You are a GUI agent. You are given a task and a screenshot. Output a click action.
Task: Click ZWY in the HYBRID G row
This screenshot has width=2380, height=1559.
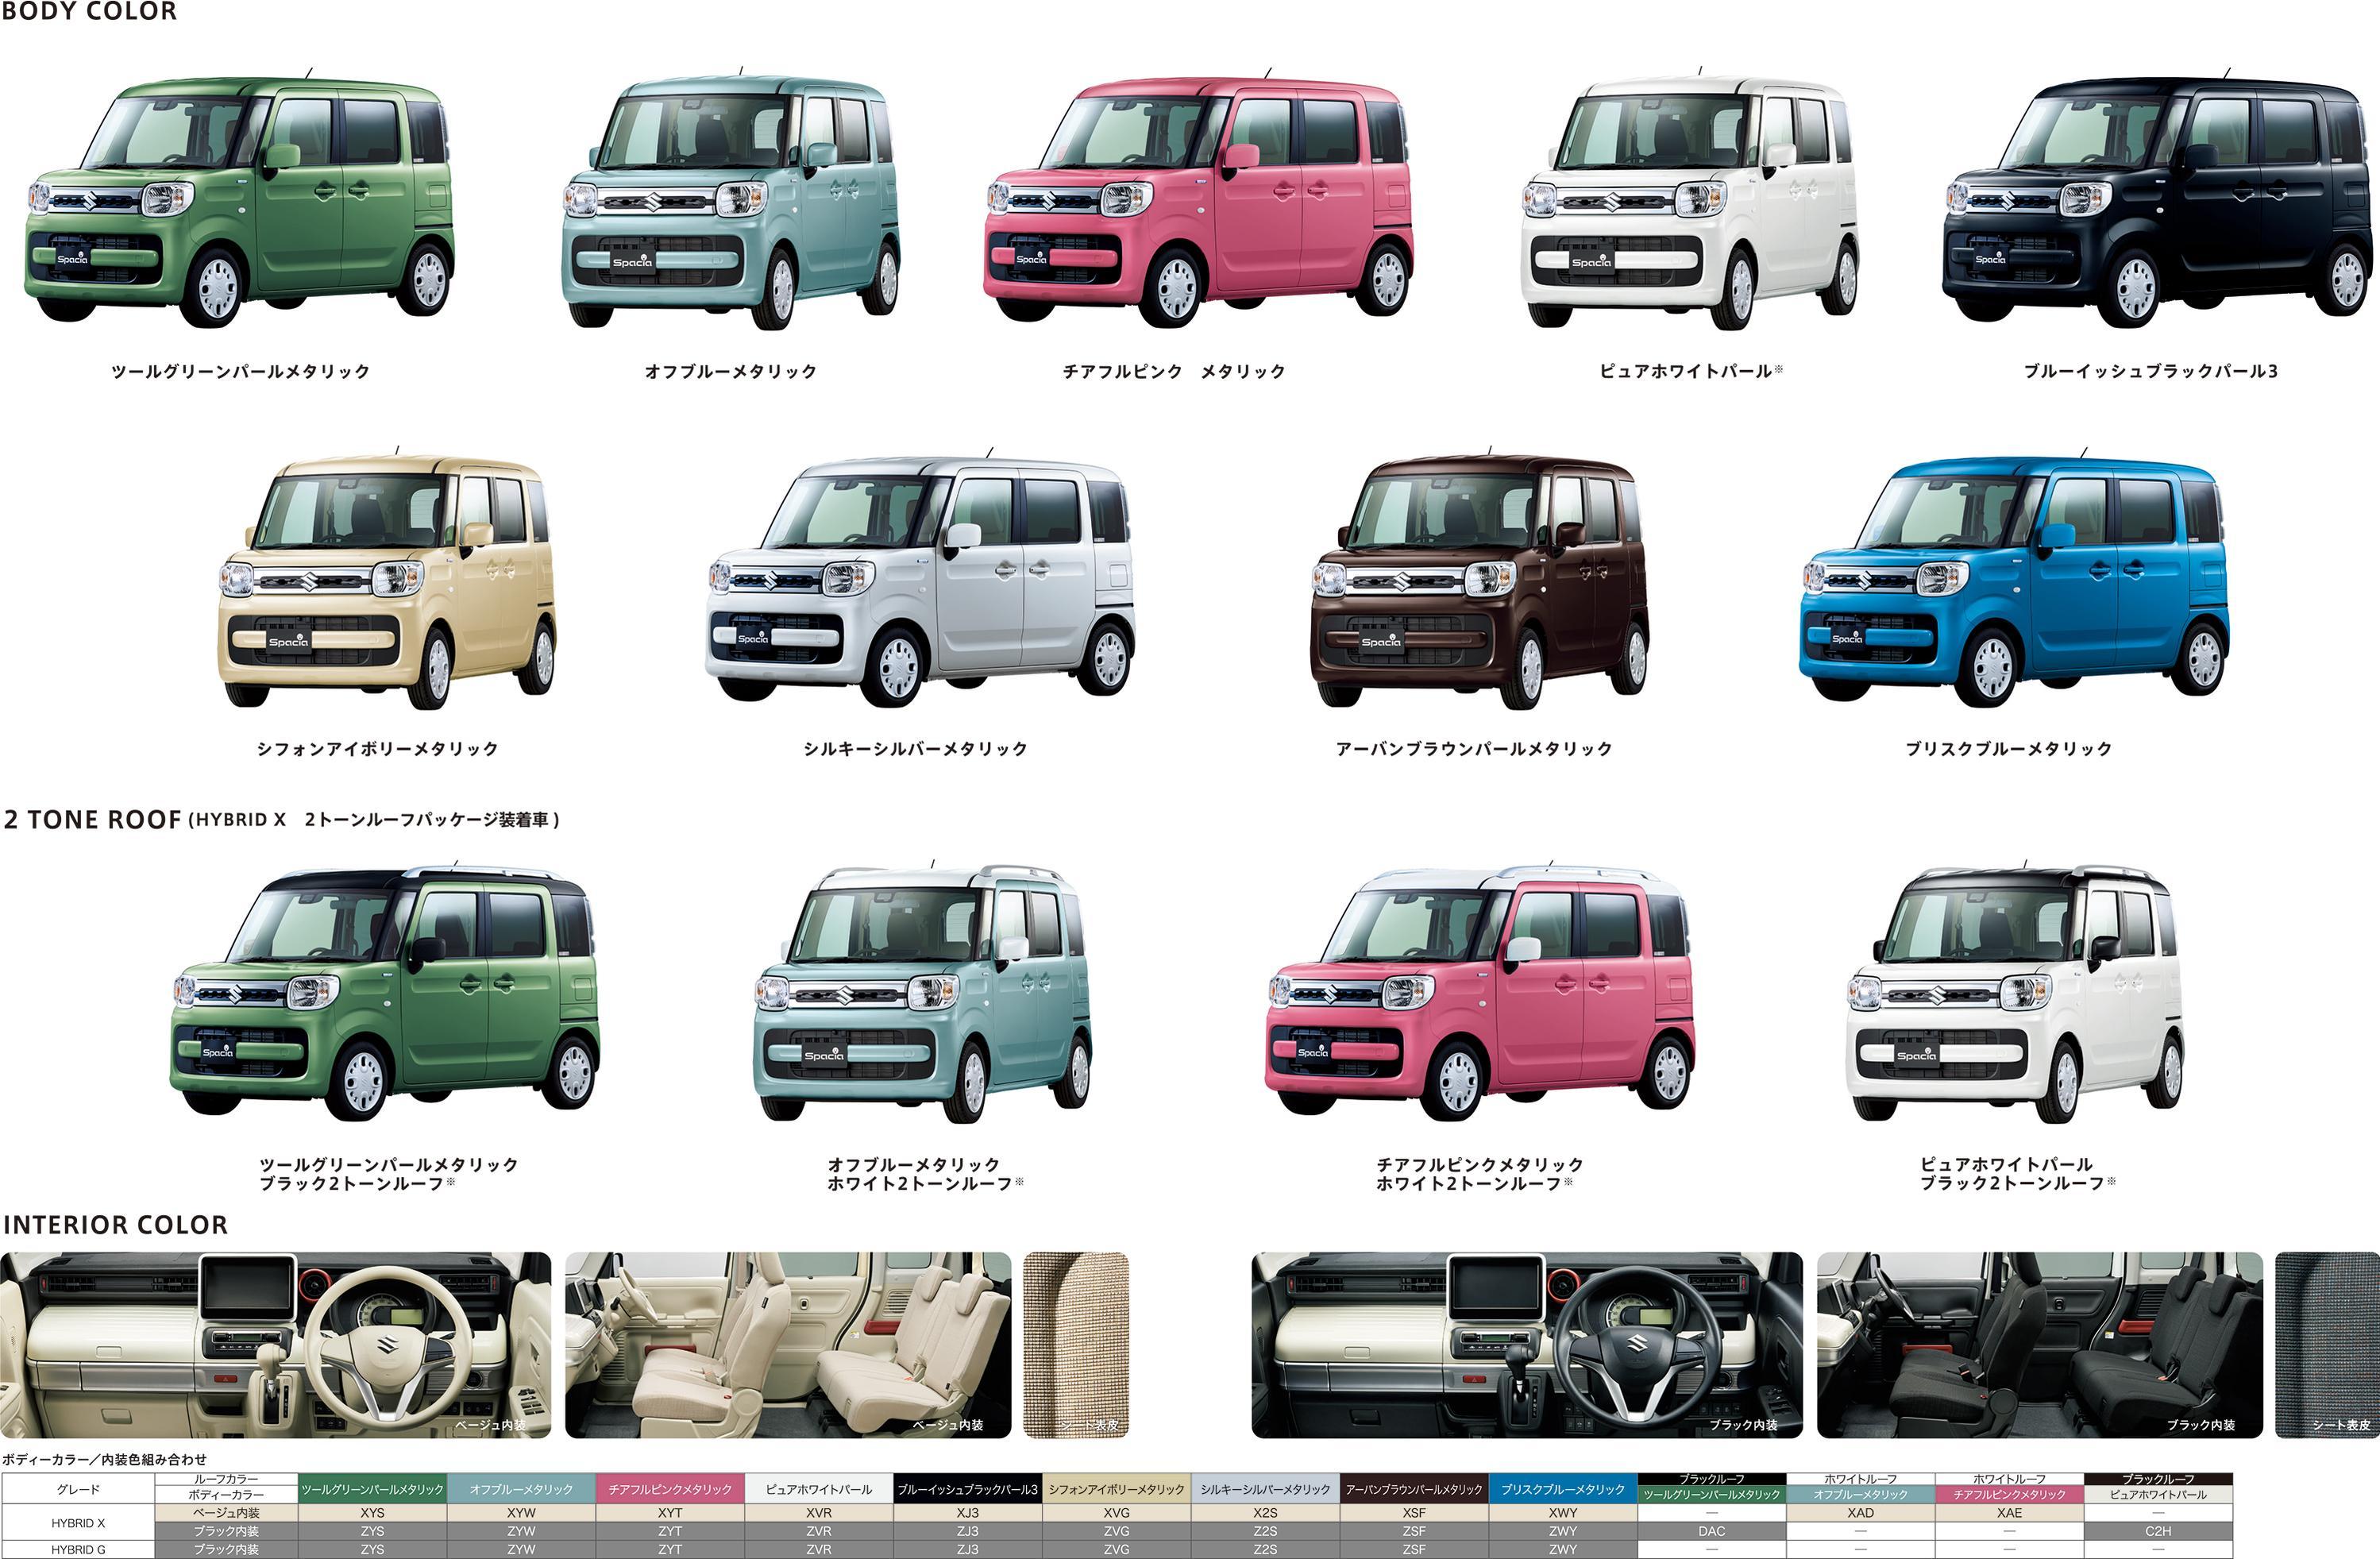point(1563,1549)
